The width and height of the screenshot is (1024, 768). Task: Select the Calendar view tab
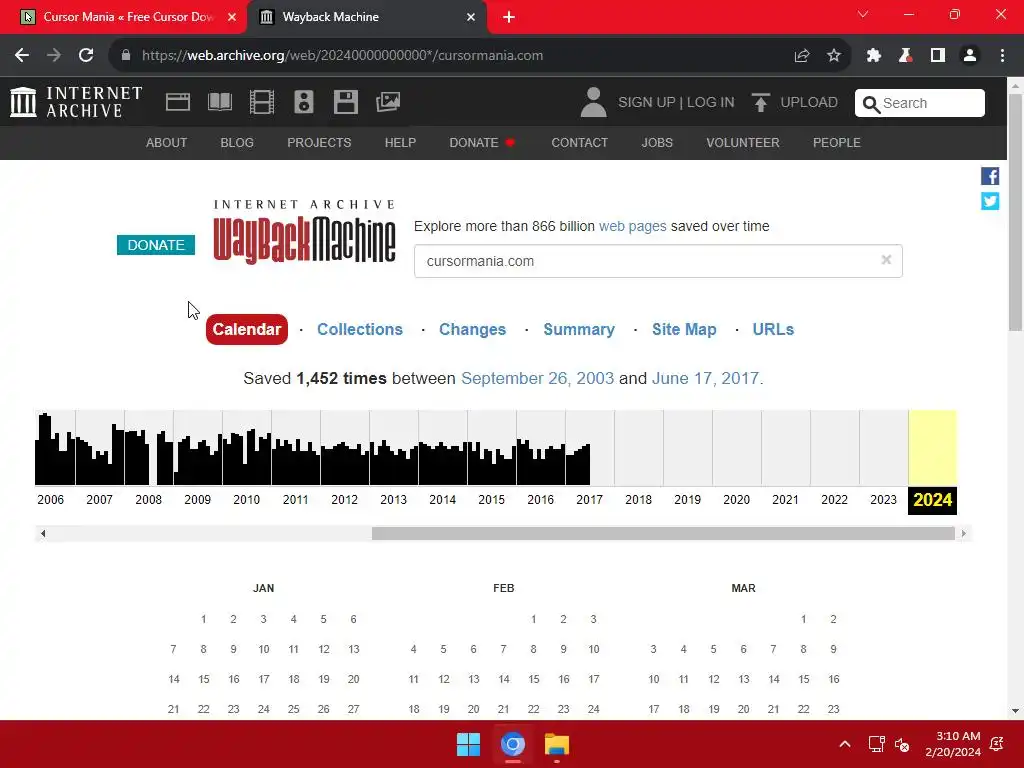(x=247, y=329)
